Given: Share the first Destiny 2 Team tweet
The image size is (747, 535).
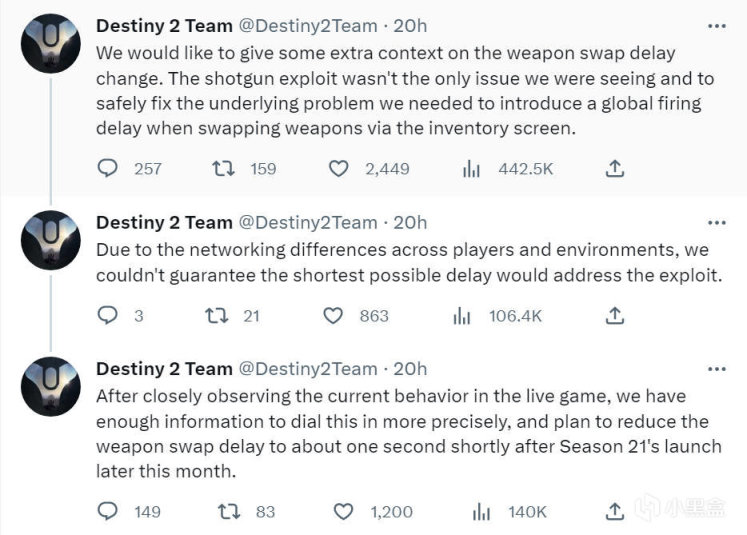Looking at the screenshot, I should [616, 169].
